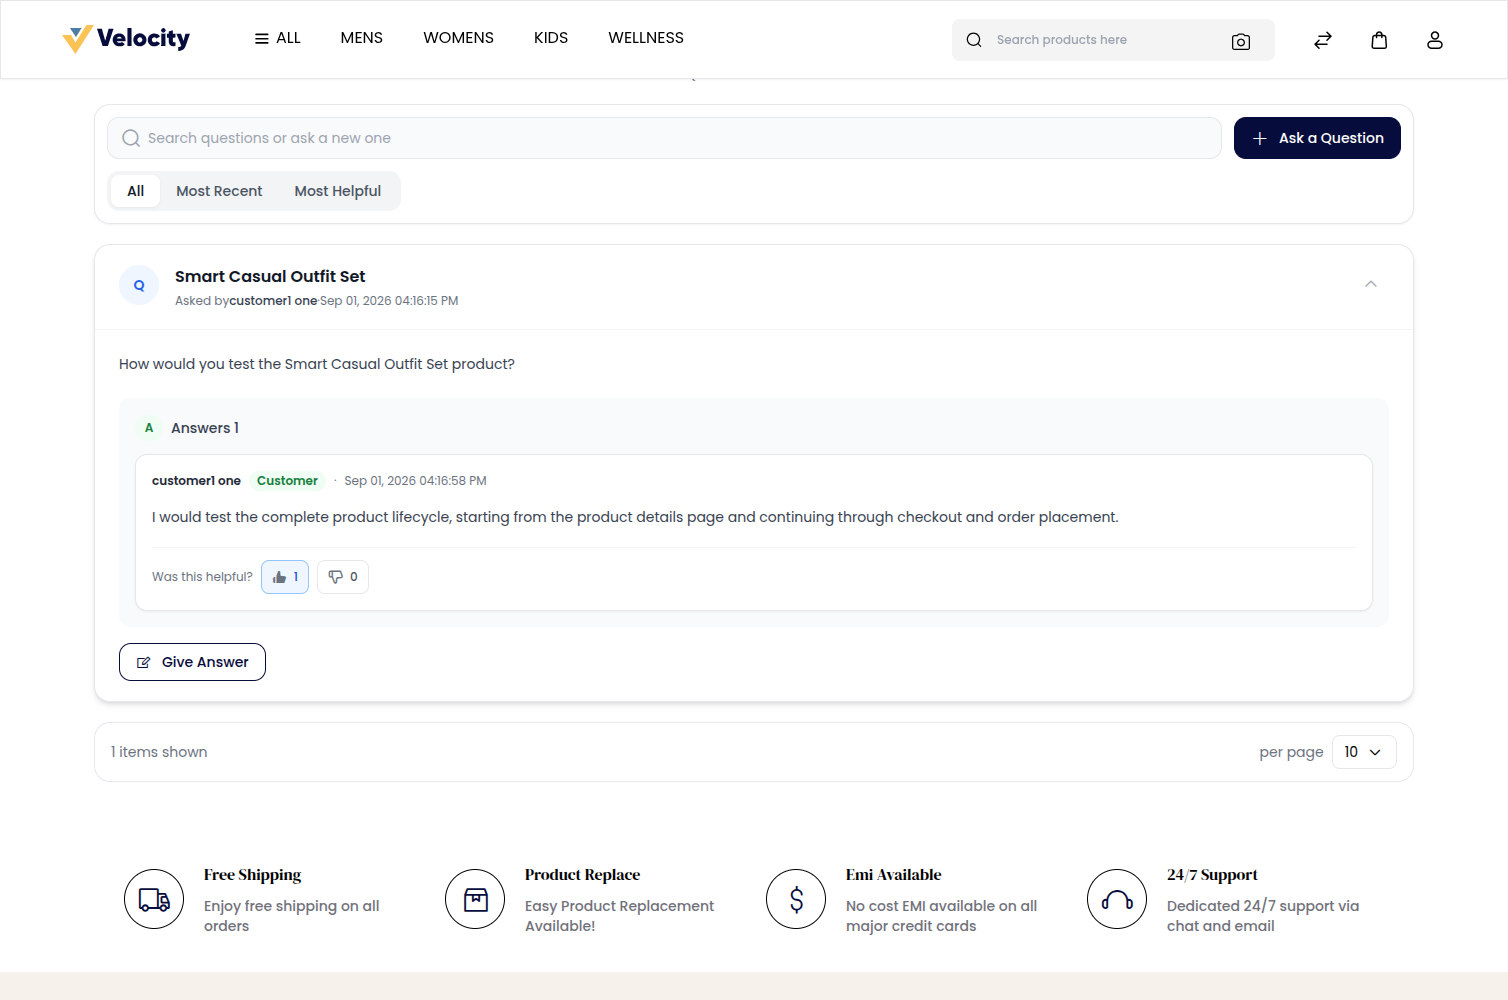
Task: Collapse the Smart Casual Outfit Set question
Action: (x=1371, y=284)
